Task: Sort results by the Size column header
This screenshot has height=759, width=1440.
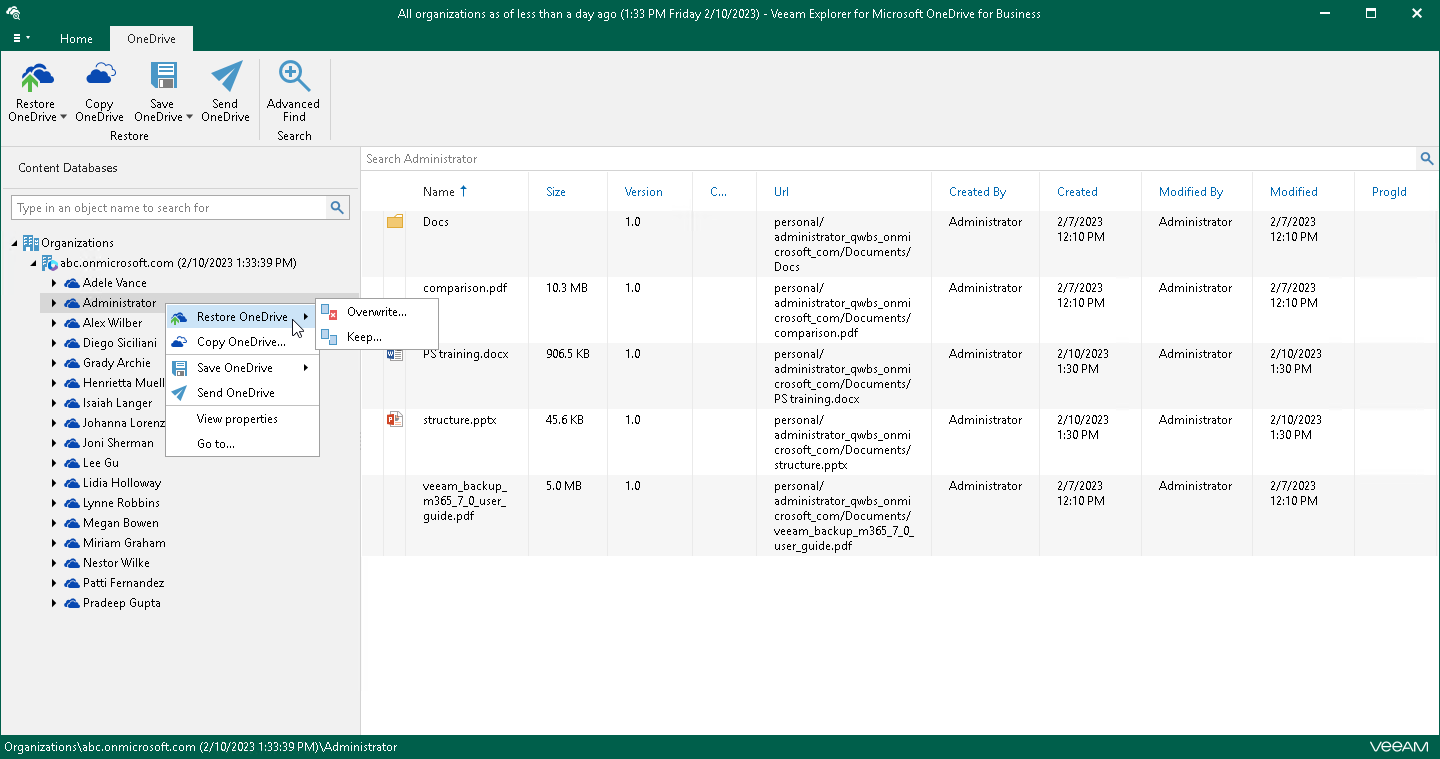Action: (x=557, y=191)
